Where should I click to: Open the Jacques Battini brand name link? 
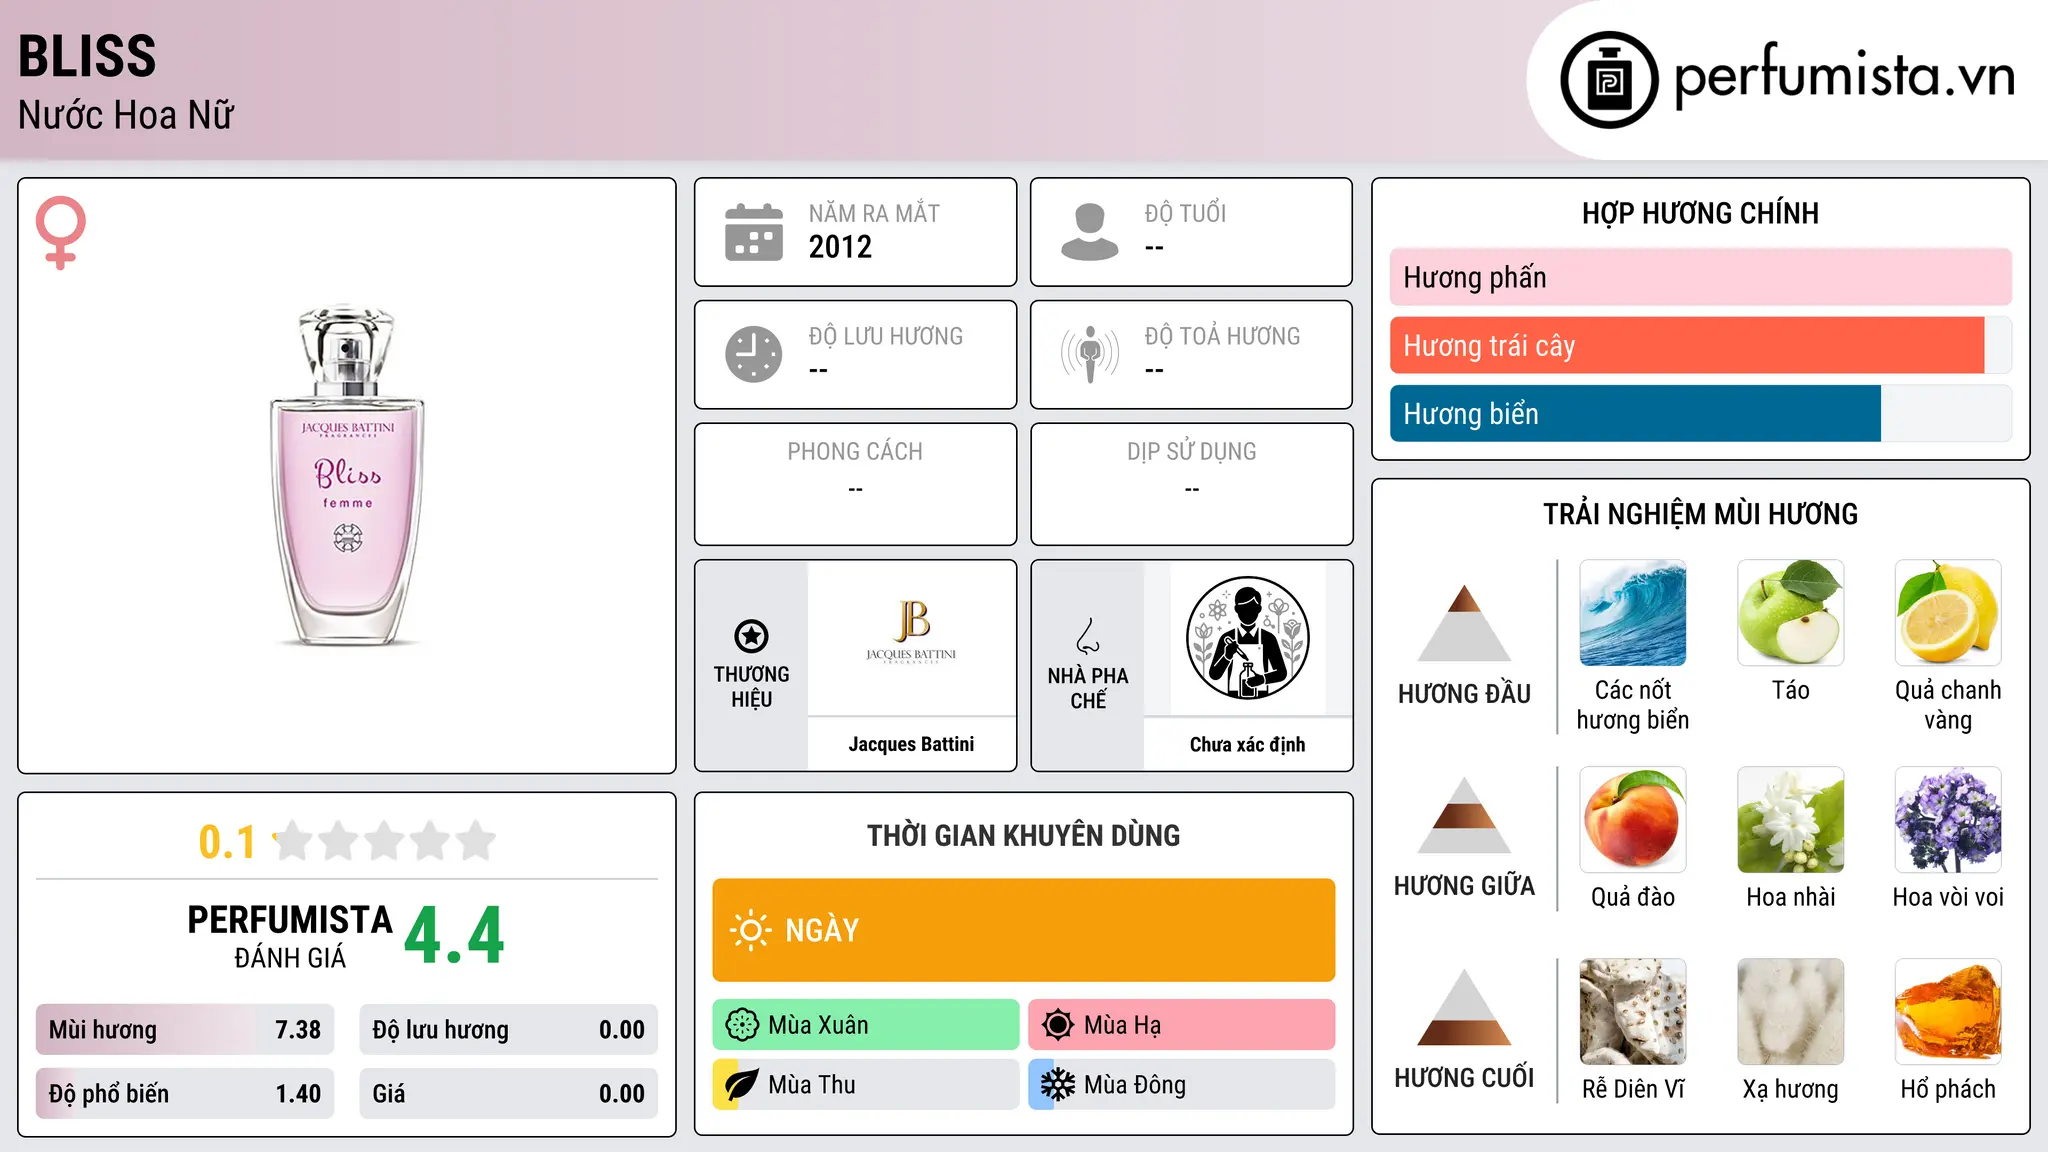pos(911,744)
